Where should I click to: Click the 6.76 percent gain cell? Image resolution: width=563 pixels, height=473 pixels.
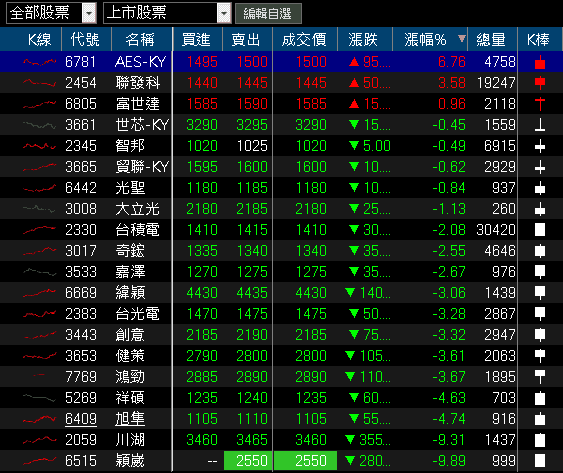pos(452,62)
